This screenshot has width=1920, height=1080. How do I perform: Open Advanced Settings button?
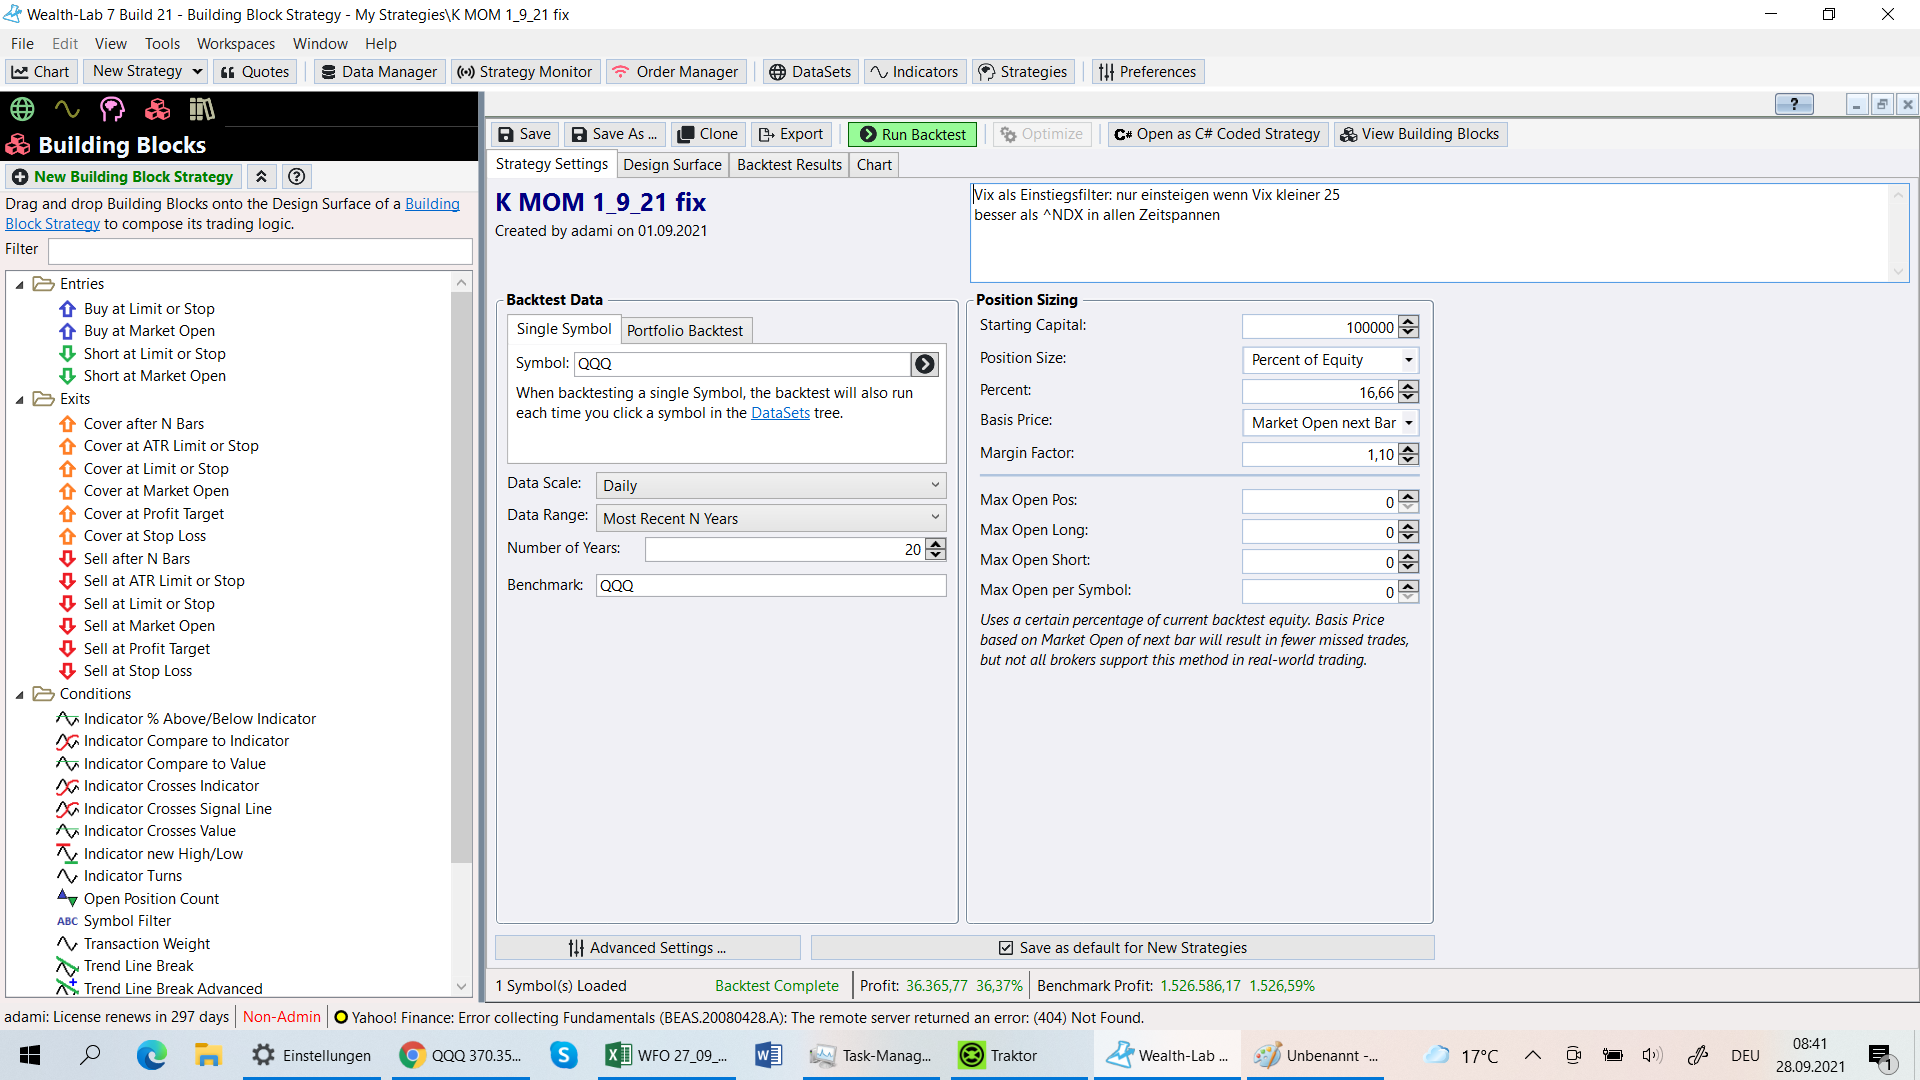point(647,948)
